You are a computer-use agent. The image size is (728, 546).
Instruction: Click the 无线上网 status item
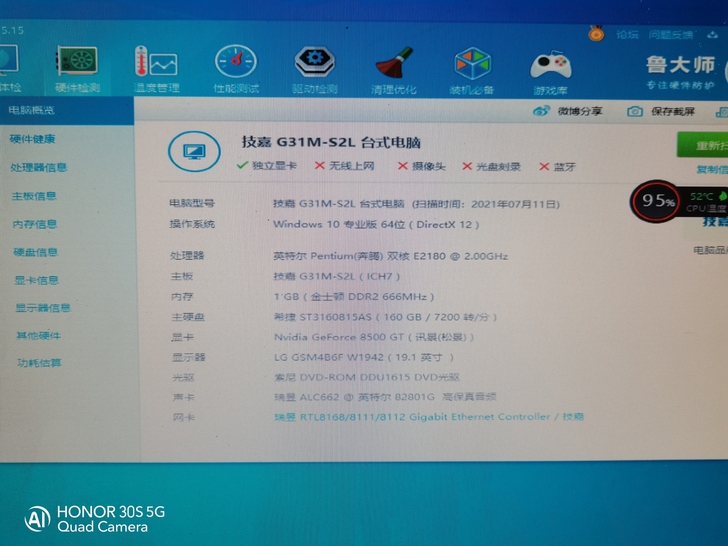pyautogui.click(x=344, y=166)
